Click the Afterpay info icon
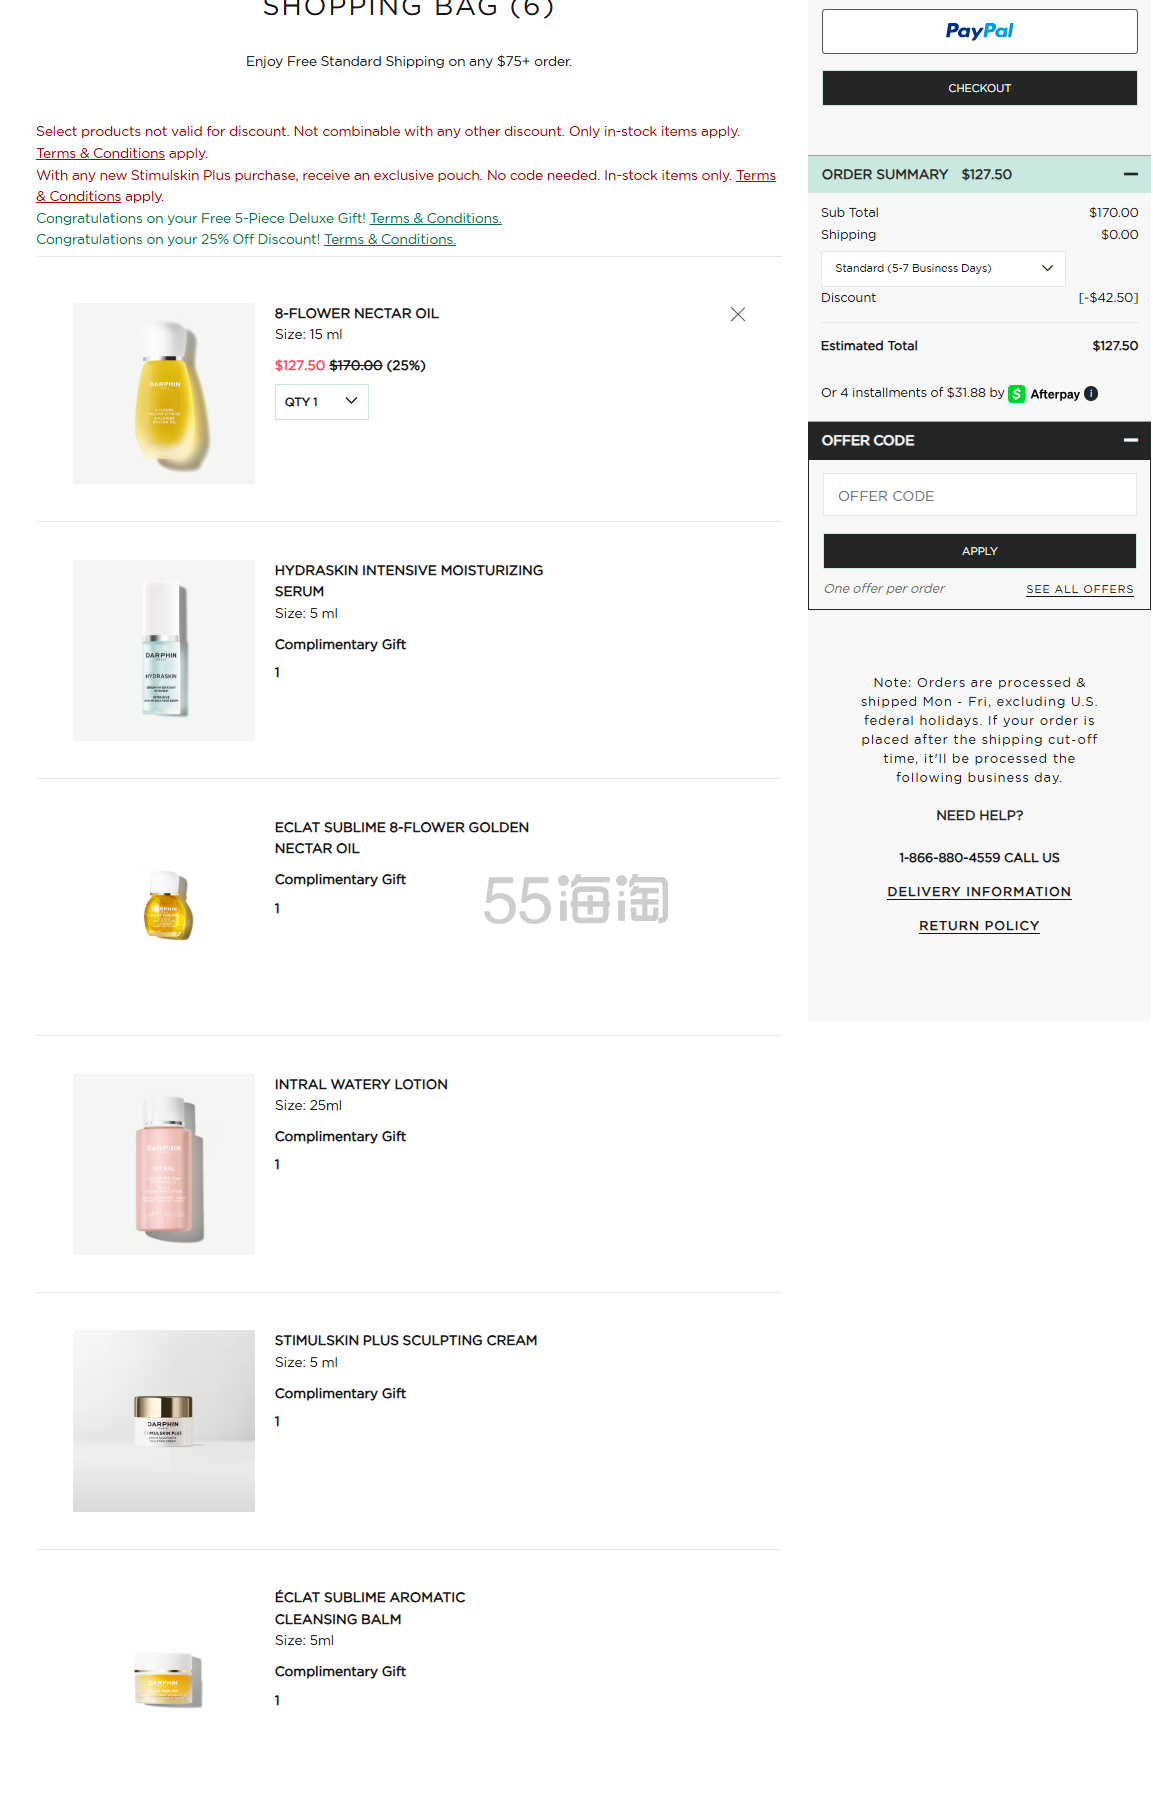Viewport: 1153px width, 1798px height. [1091, 394]
